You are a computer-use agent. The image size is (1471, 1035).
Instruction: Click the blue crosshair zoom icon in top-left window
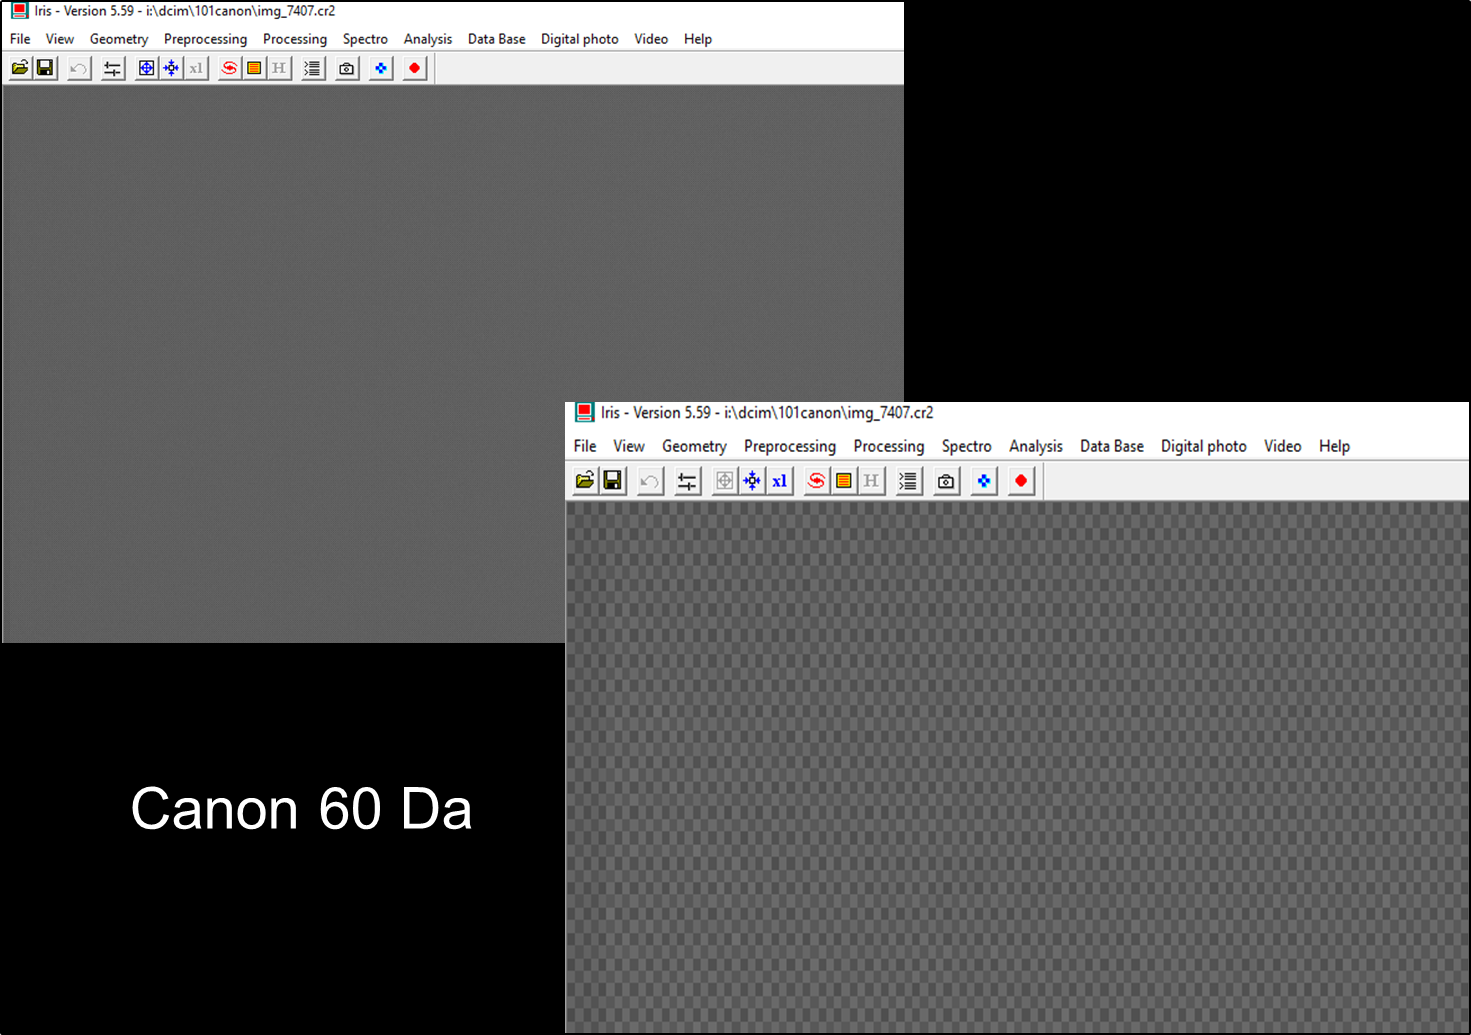pos(147,68)
